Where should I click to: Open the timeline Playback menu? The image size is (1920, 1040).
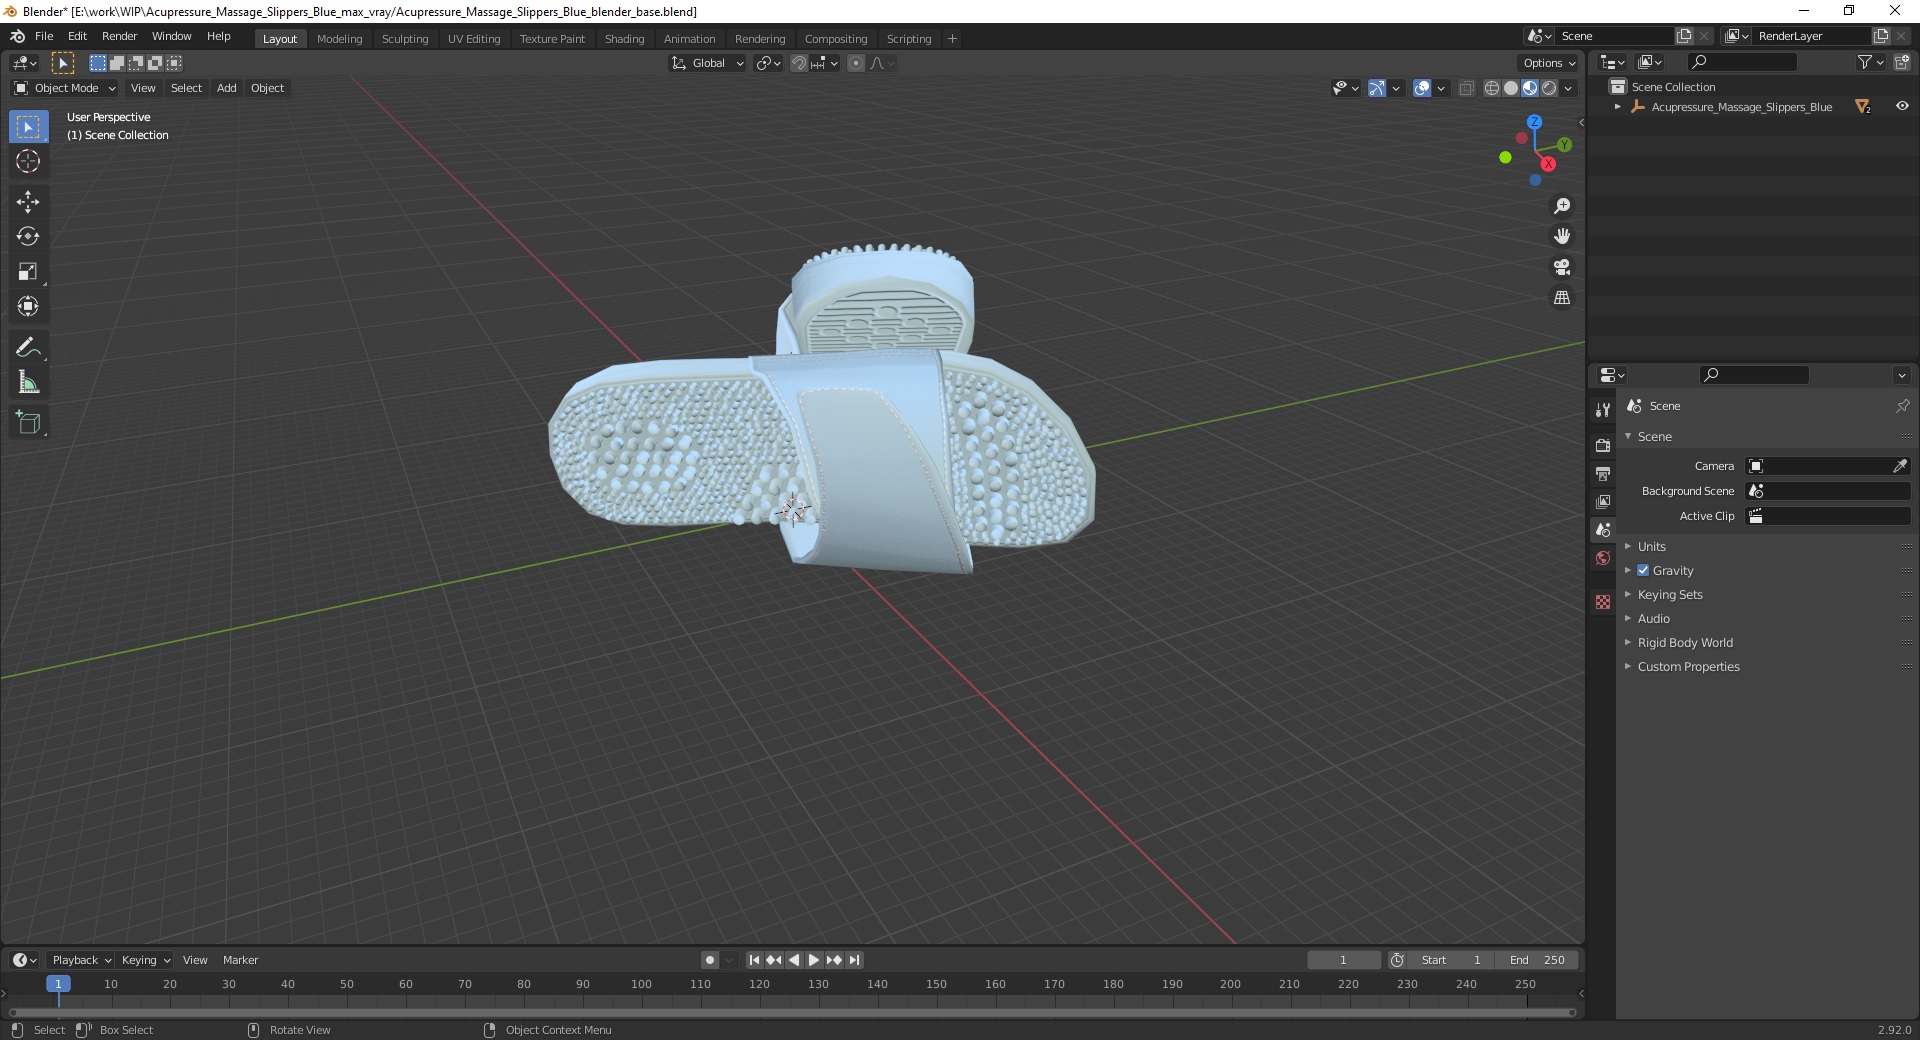click(81, 960)
